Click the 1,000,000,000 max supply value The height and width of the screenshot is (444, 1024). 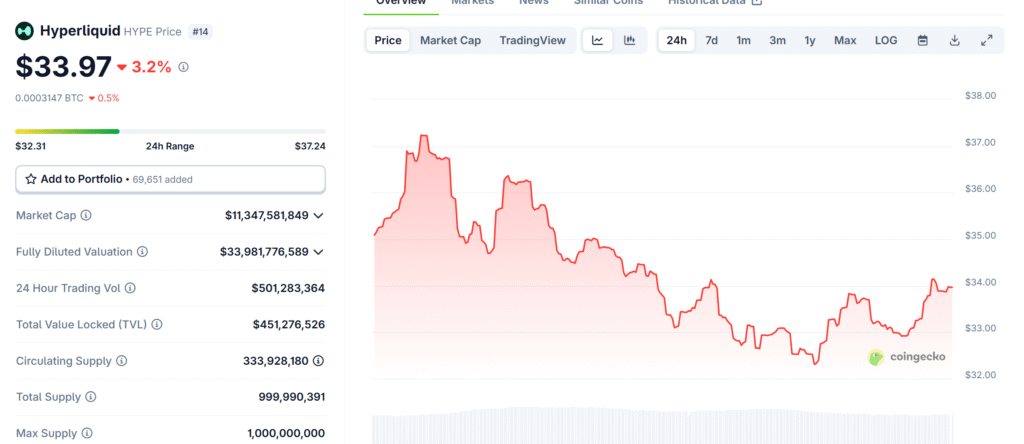click(286, 433)
